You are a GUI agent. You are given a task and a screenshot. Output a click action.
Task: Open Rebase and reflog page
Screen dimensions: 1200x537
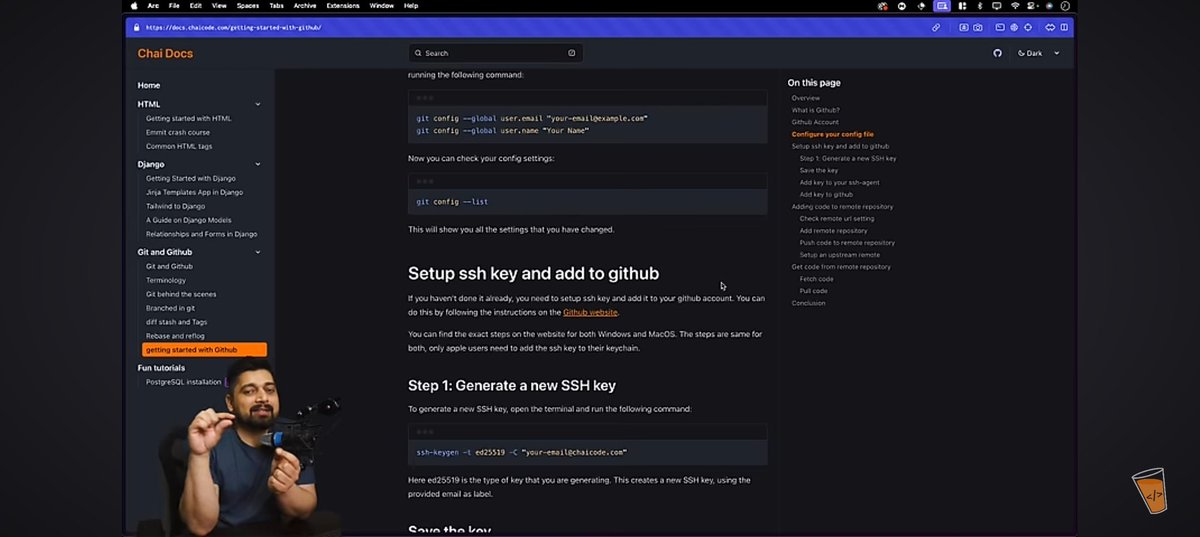pyautogui.click(x=175, y=336)
